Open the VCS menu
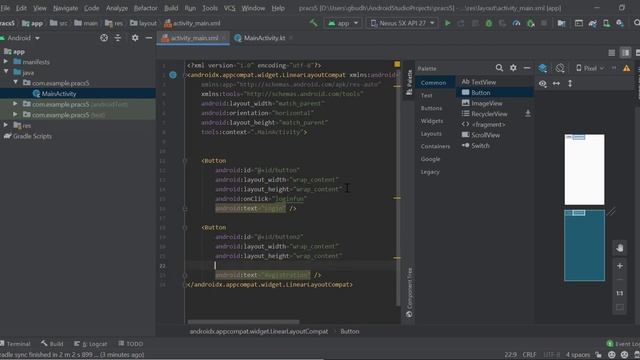 click(x=229, y=8)
